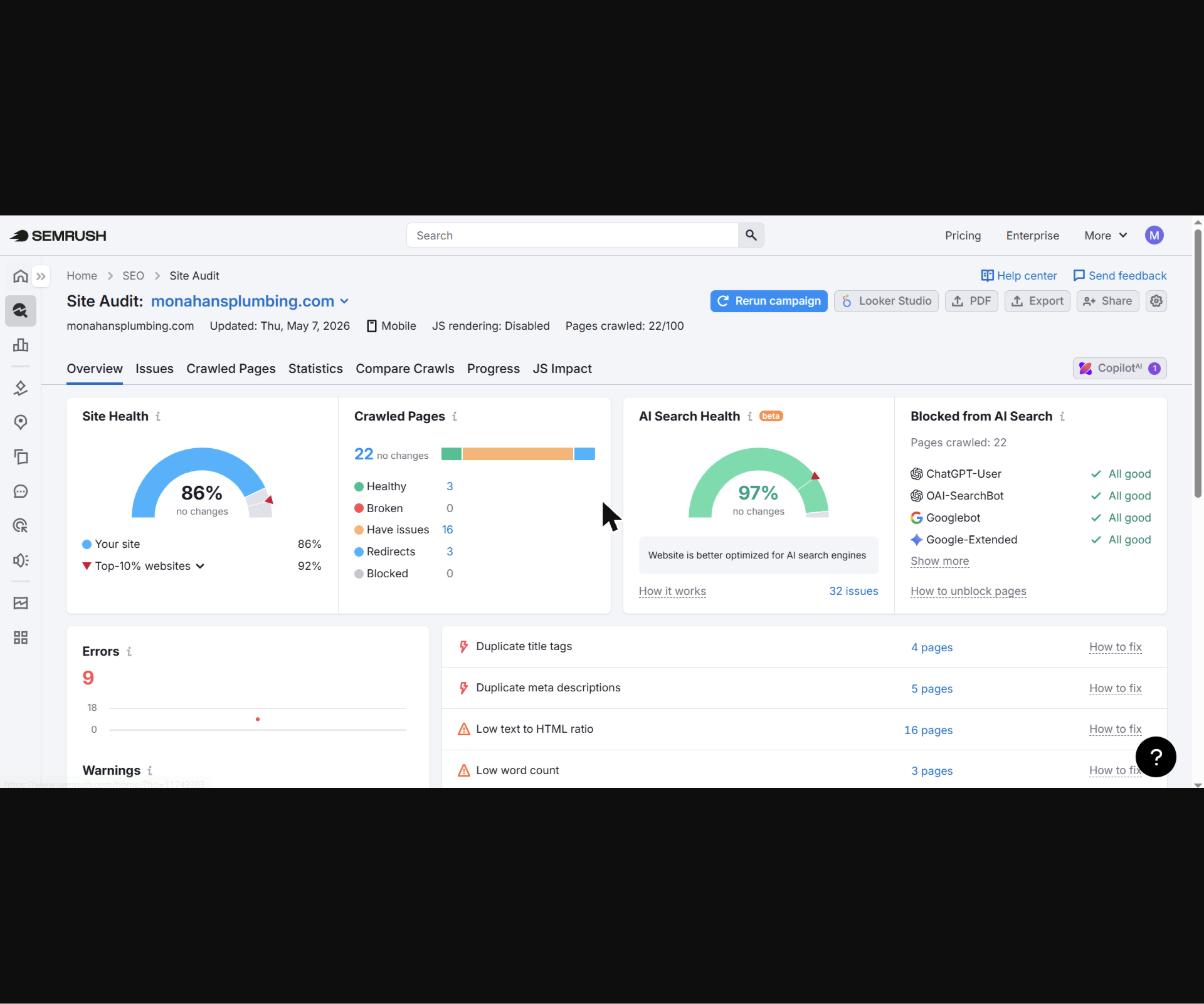
Task: Open 4 pages for Duplicate title tags
Action: (x=931, y=647)
